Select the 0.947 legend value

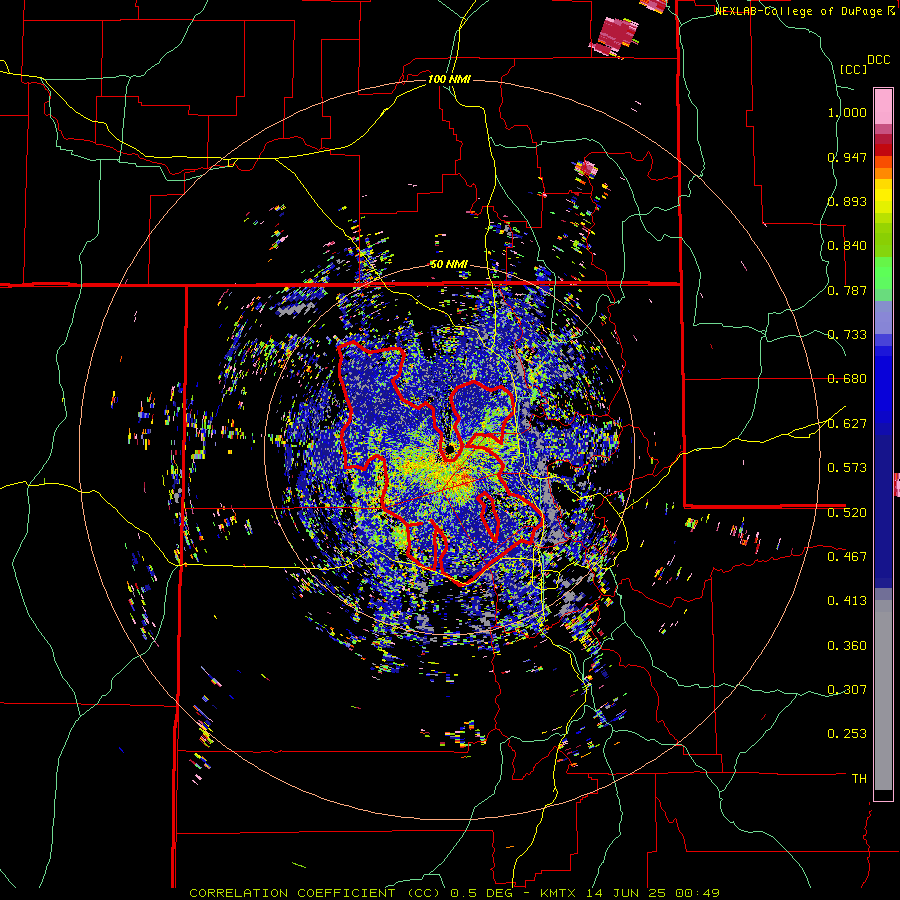coord(847,157)
